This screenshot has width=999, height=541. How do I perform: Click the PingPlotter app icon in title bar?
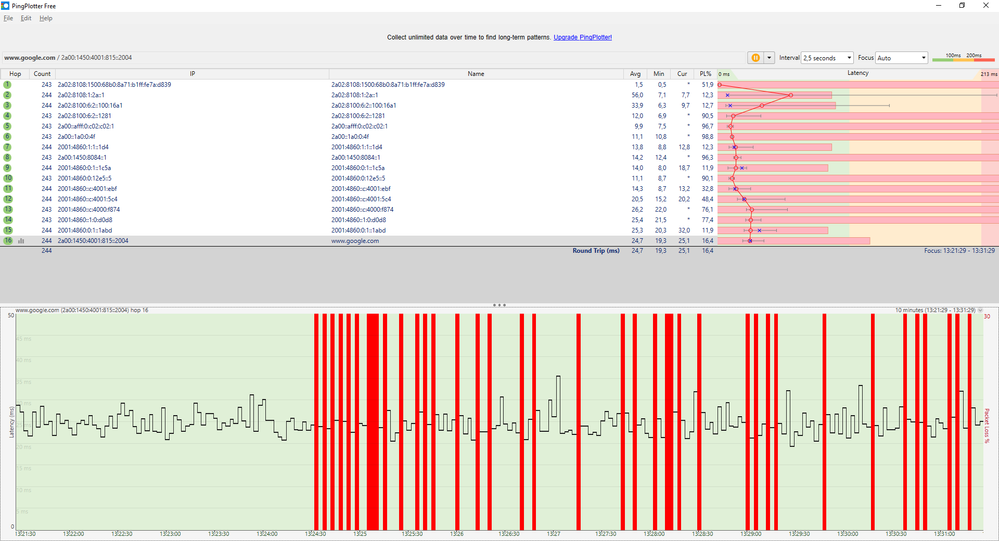pos(5,6)
